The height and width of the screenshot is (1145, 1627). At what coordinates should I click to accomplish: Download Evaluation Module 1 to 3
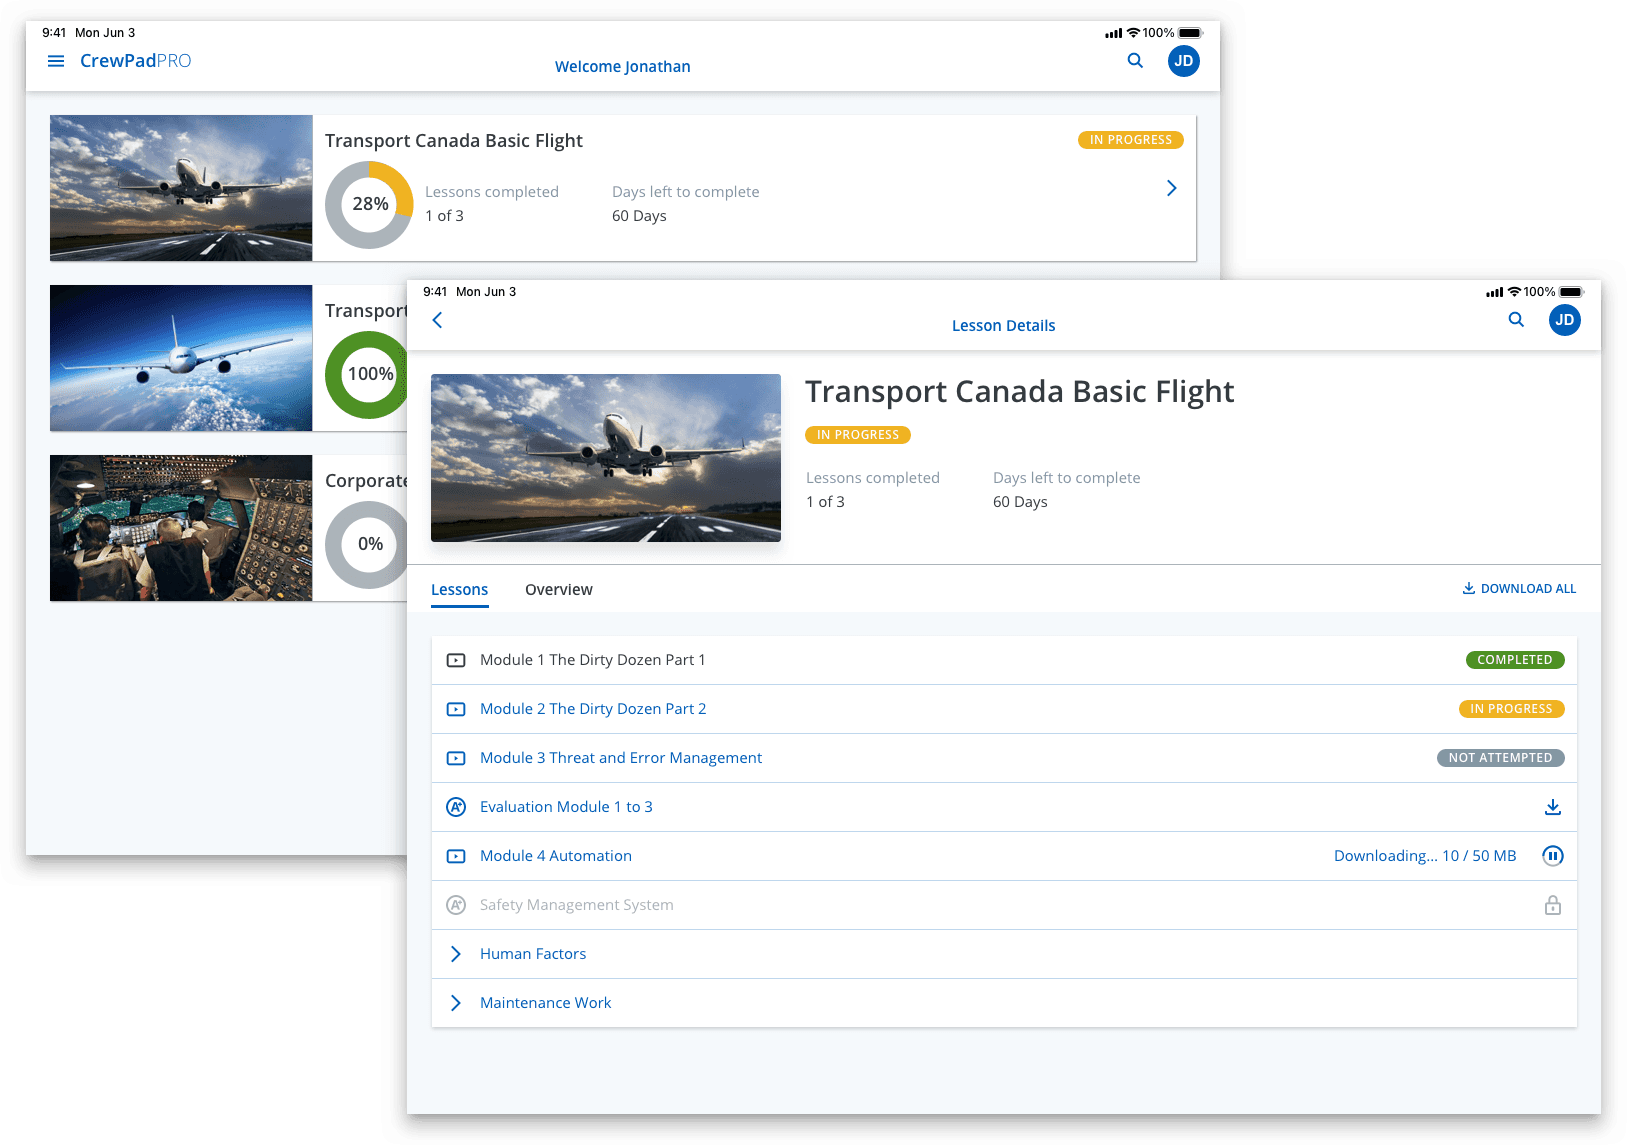(x=1553, y=807)
